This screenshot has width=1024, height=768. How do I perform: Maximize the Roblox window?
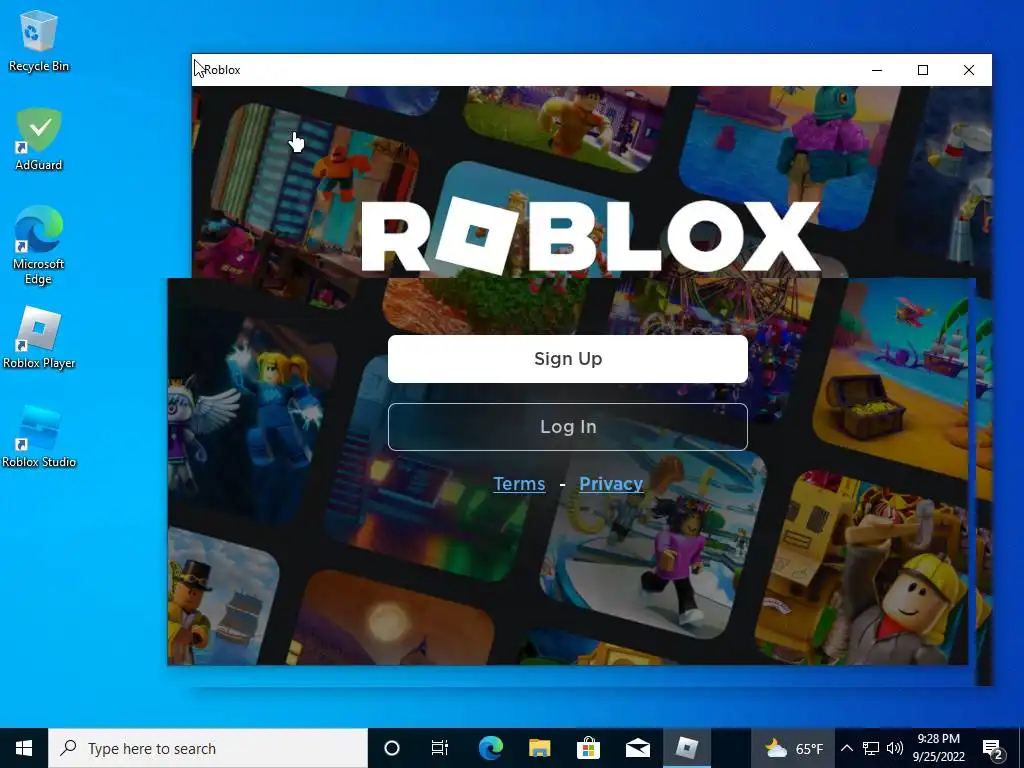[923, 70]
